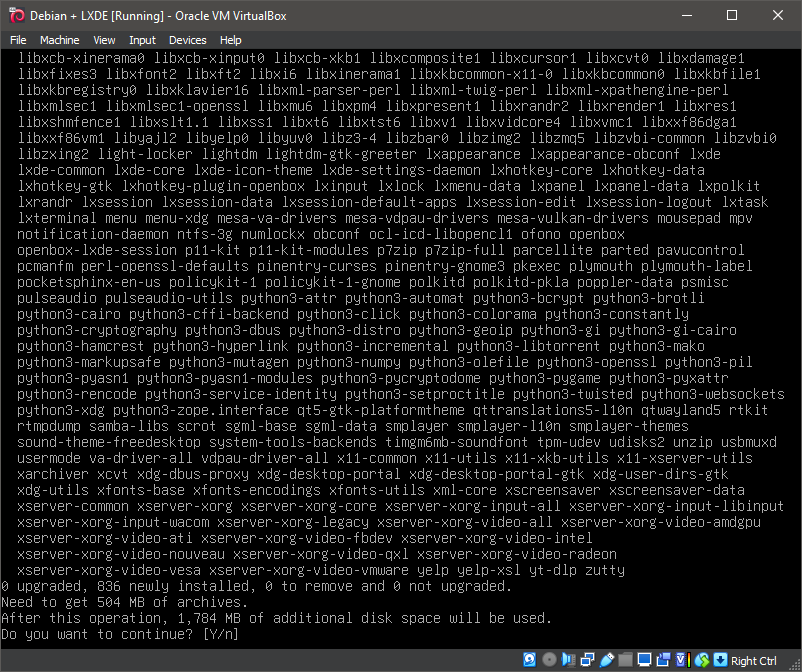Click the optical drive icon in status bar
Viewport: 802px width, 672px height.
tap(549, 659)
